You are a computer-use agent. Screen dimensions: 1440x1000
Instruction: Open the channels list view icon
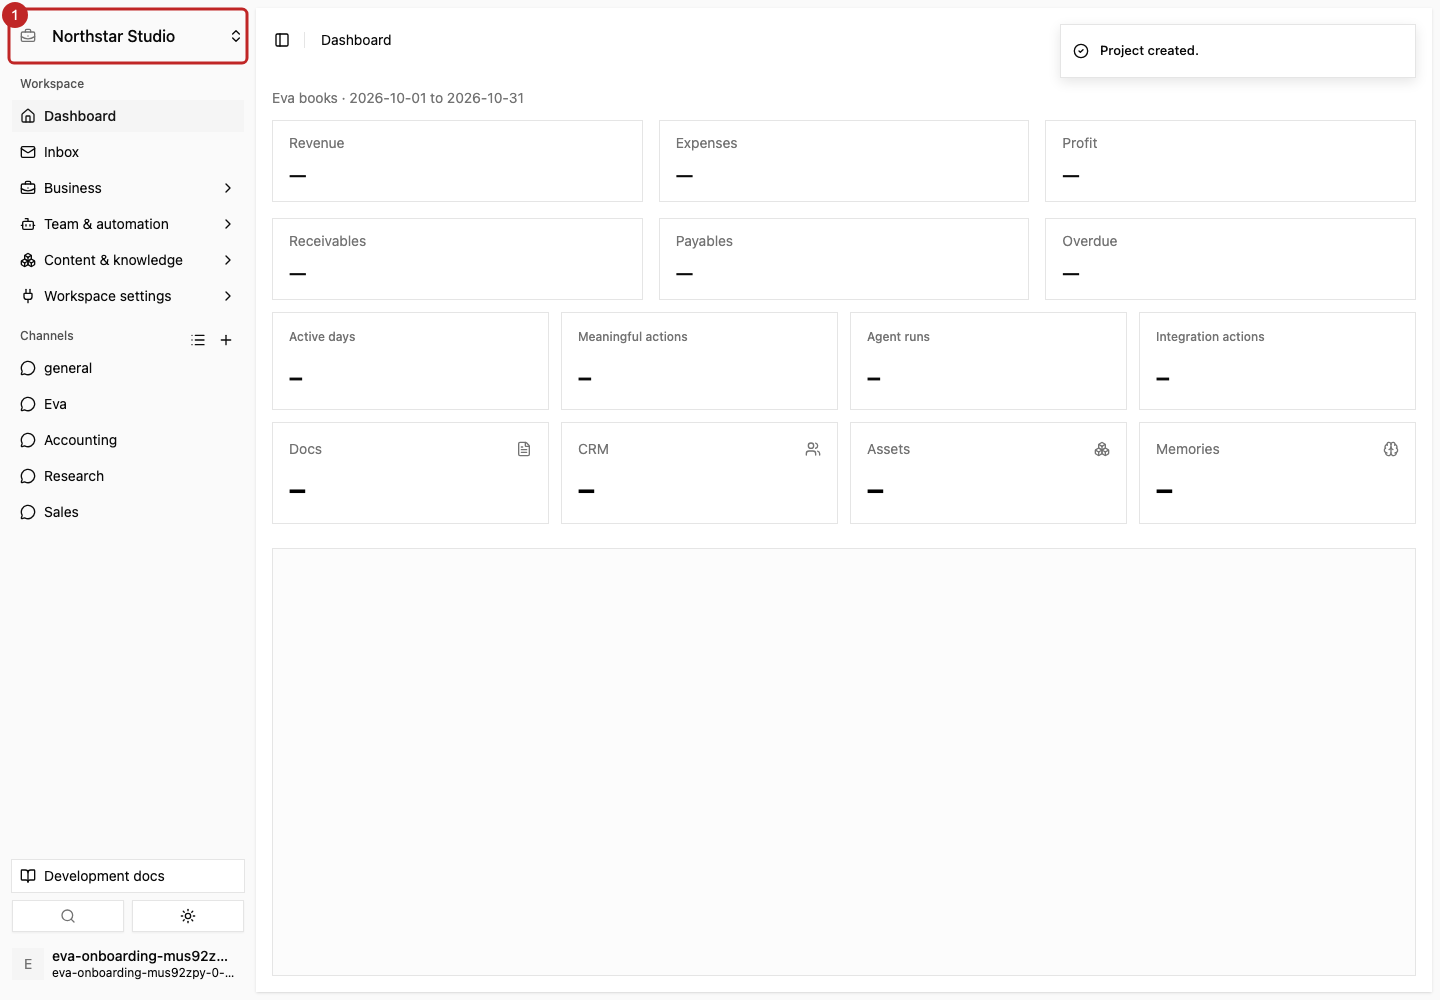(x=198, y=340)
